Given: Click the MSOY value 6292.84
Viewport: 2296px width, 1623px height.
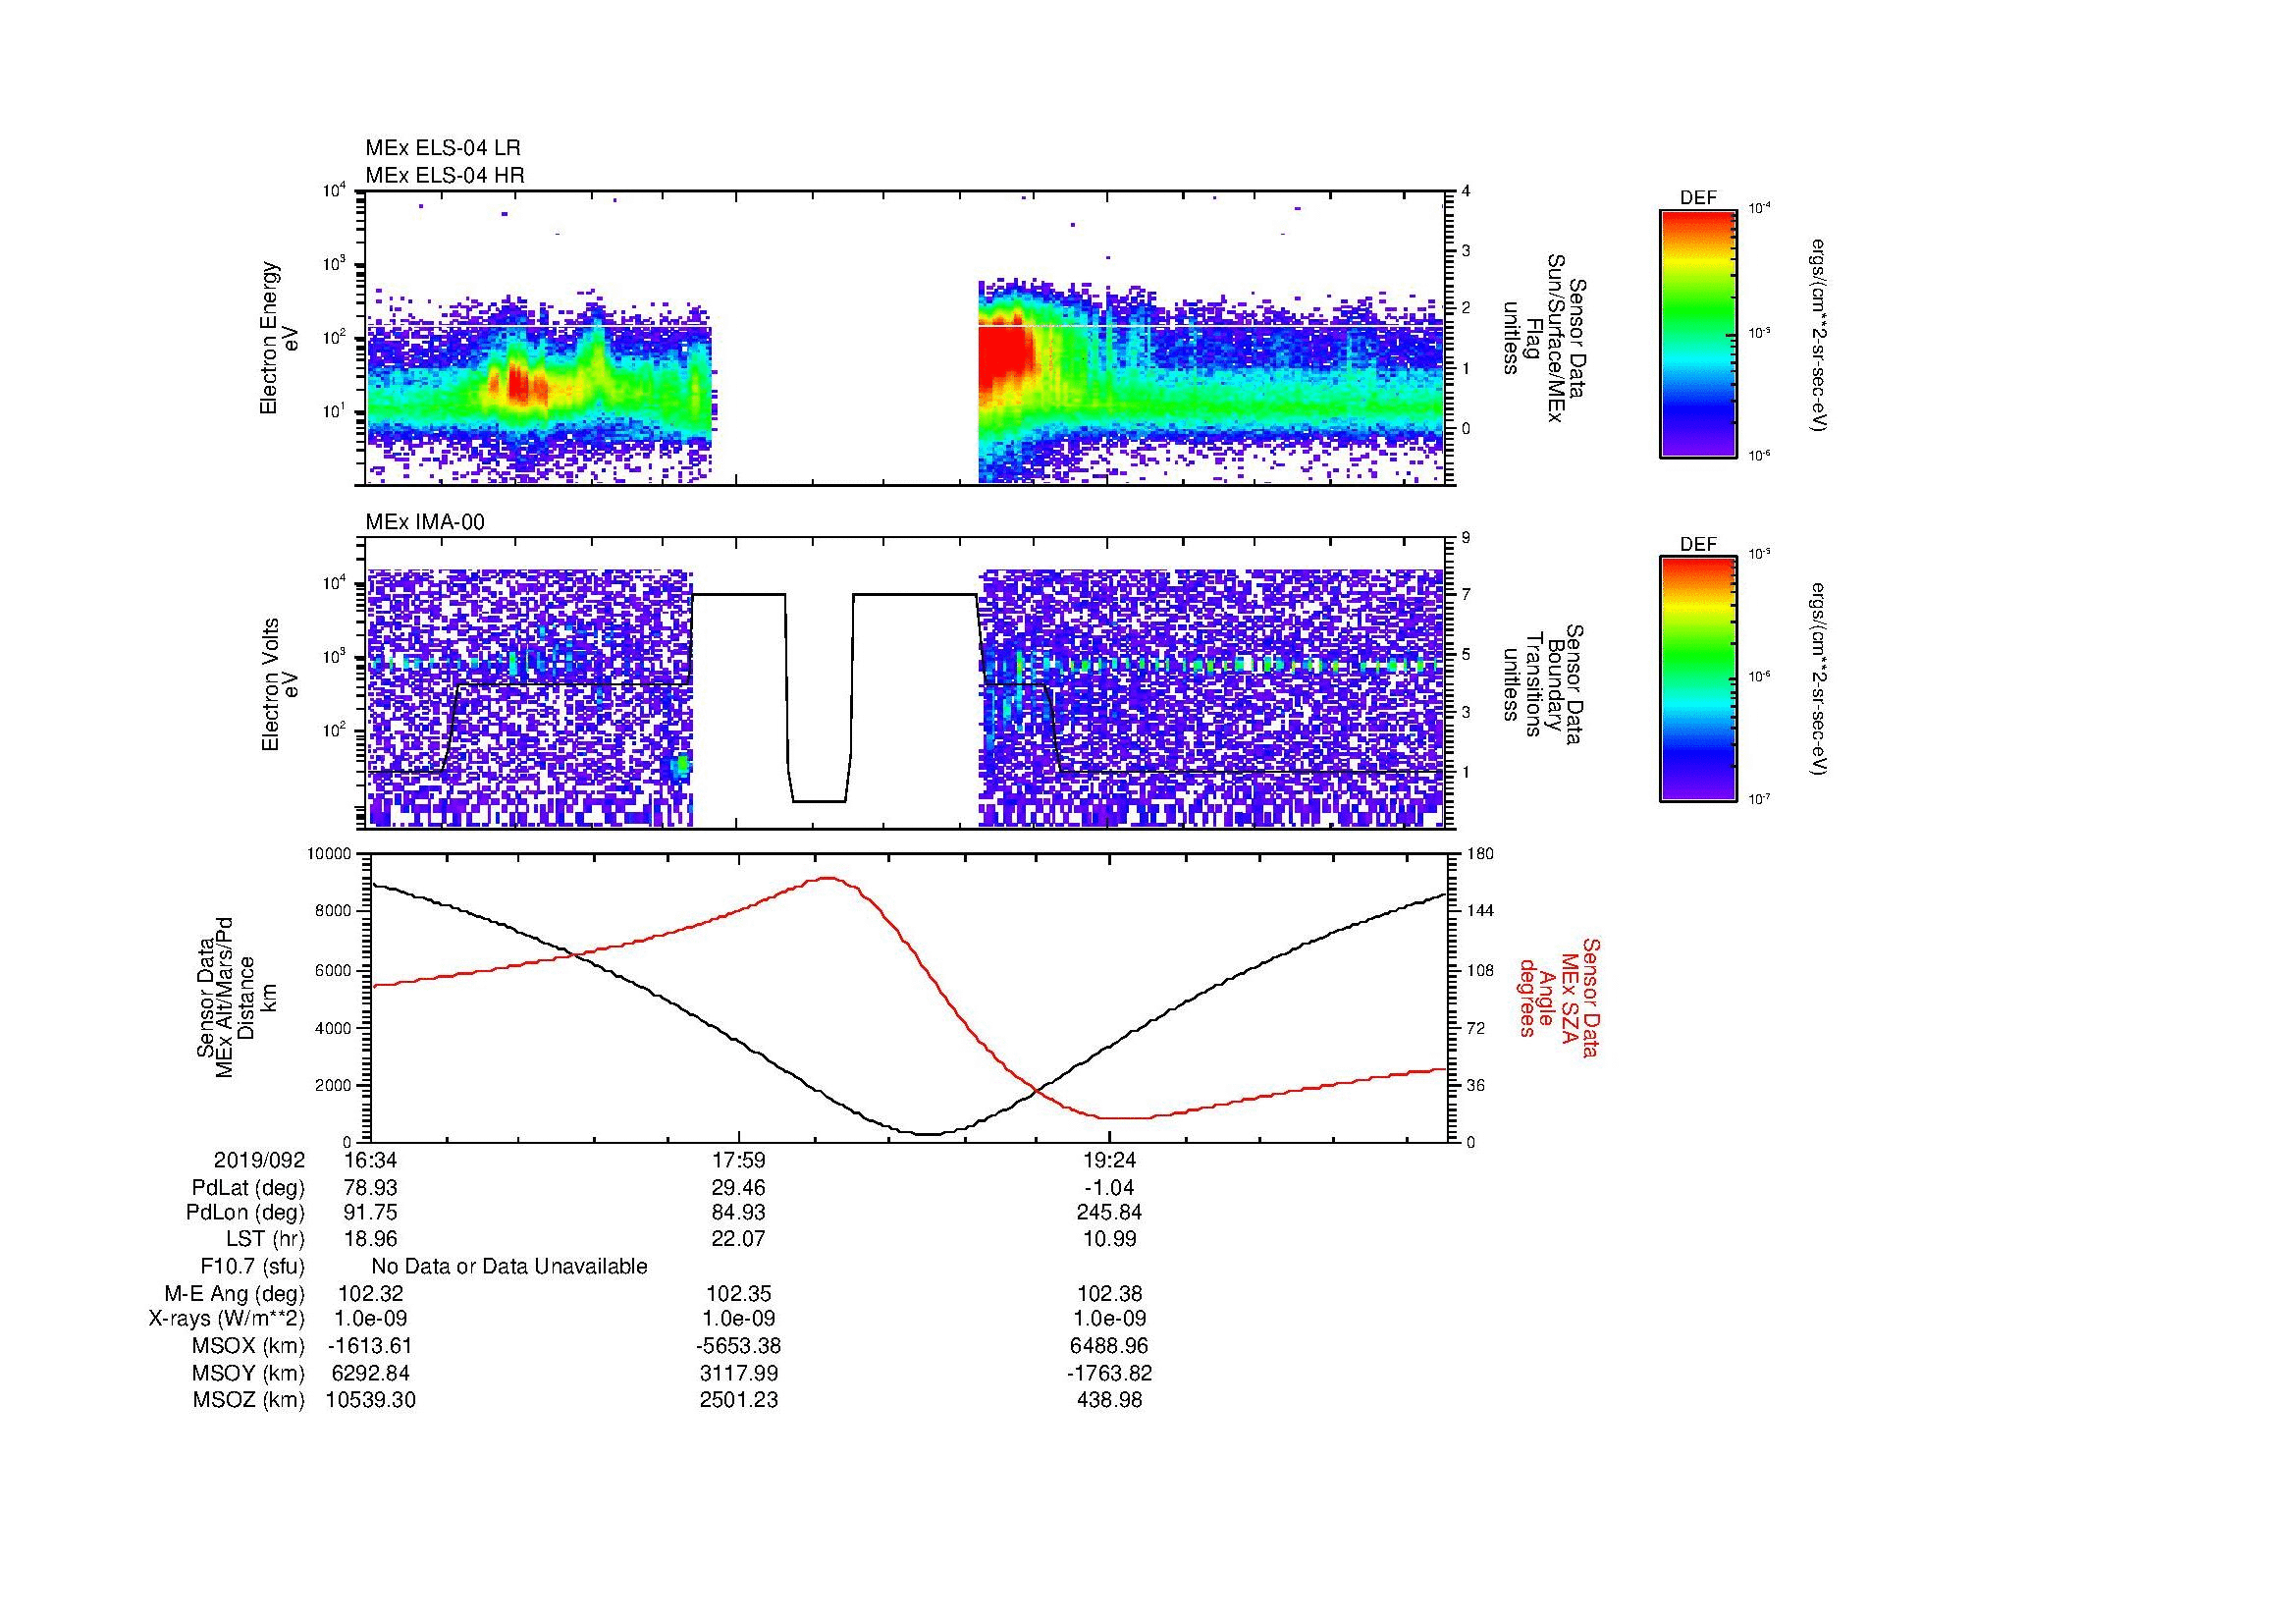Looking at the screenshot, I should coord(370,1373).
